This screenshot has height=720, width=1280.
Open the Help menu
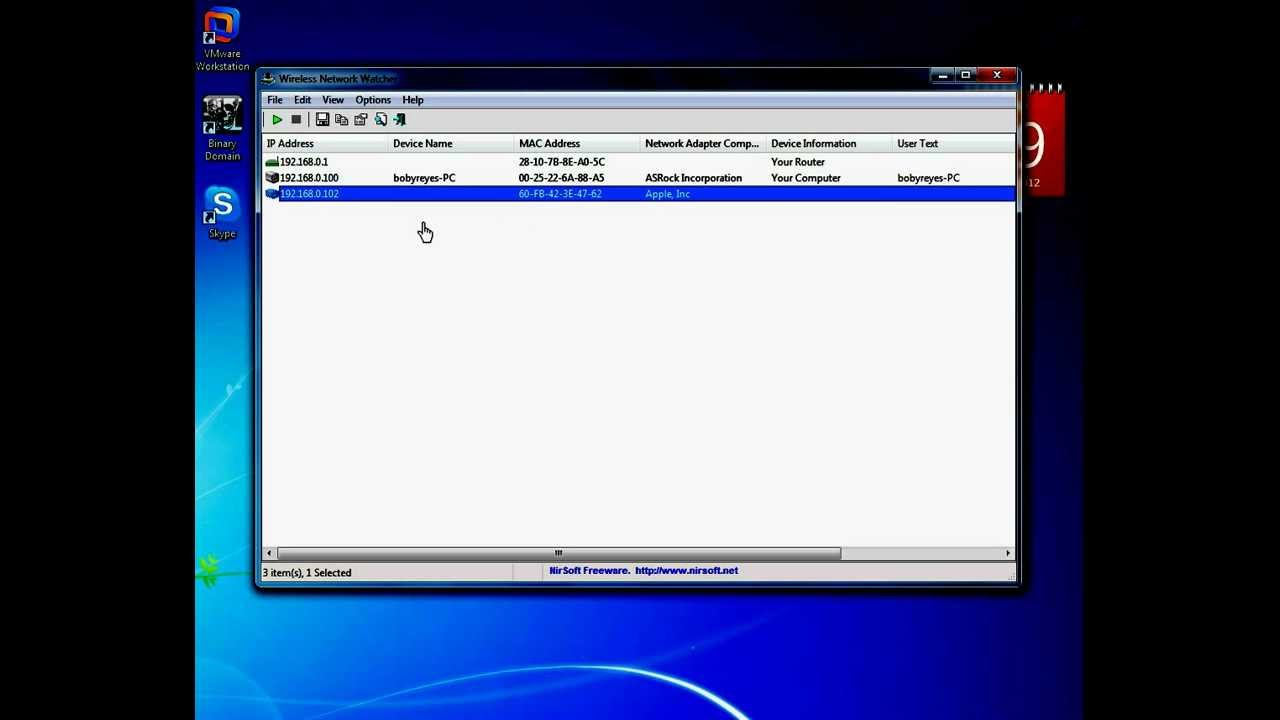point(413,100)
